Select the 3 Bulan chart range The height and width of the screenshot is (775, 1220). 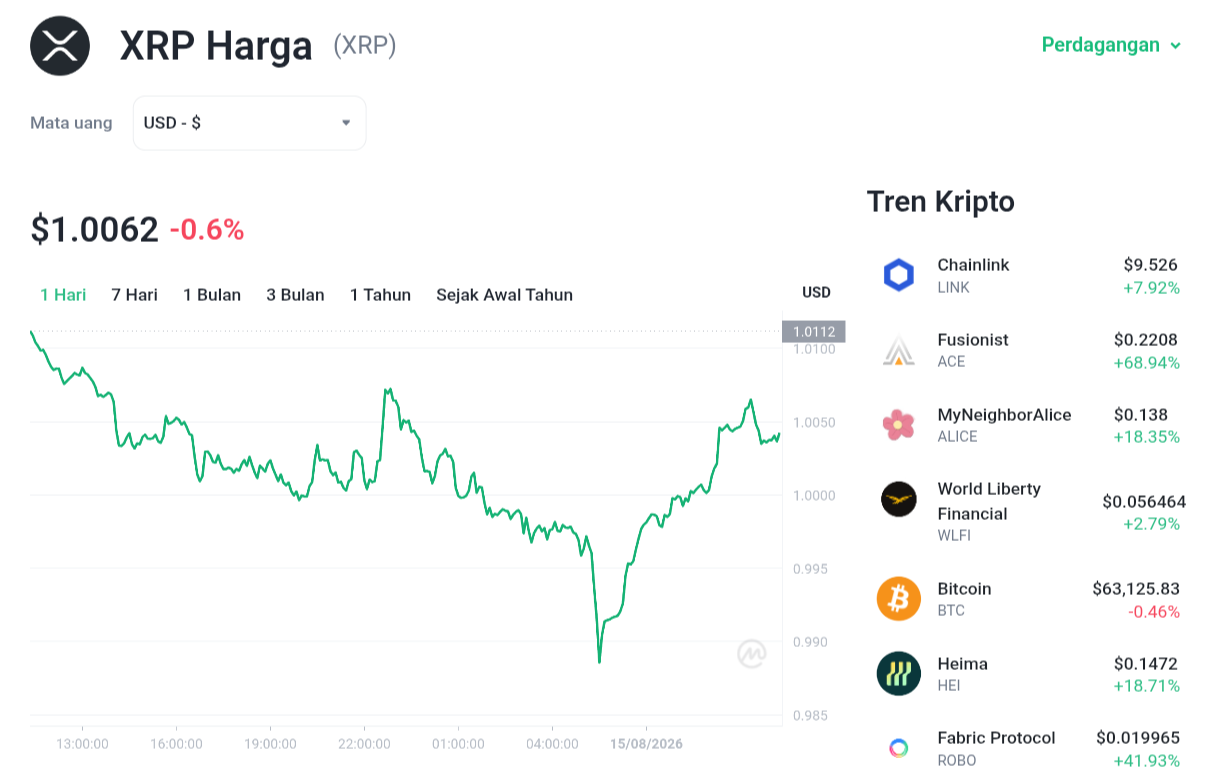(x=295, y=295)
